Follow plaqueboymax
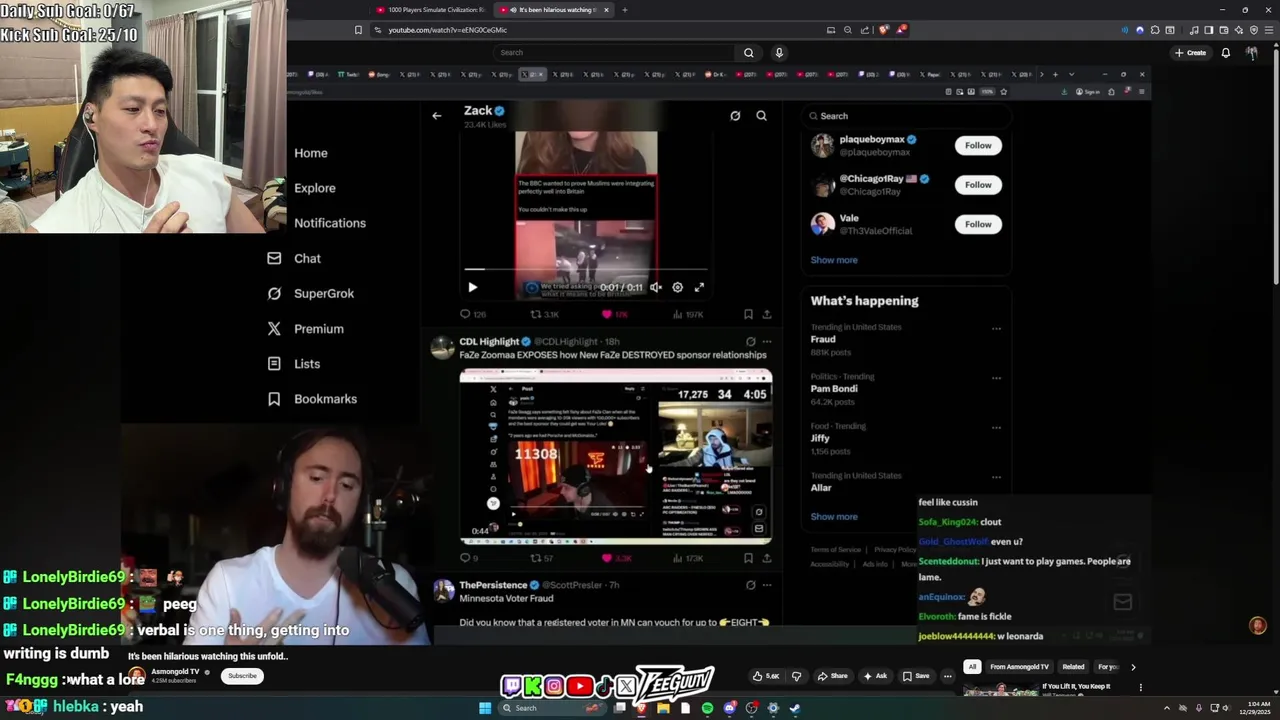1280x720 pixels. click(x=978, y=145)
